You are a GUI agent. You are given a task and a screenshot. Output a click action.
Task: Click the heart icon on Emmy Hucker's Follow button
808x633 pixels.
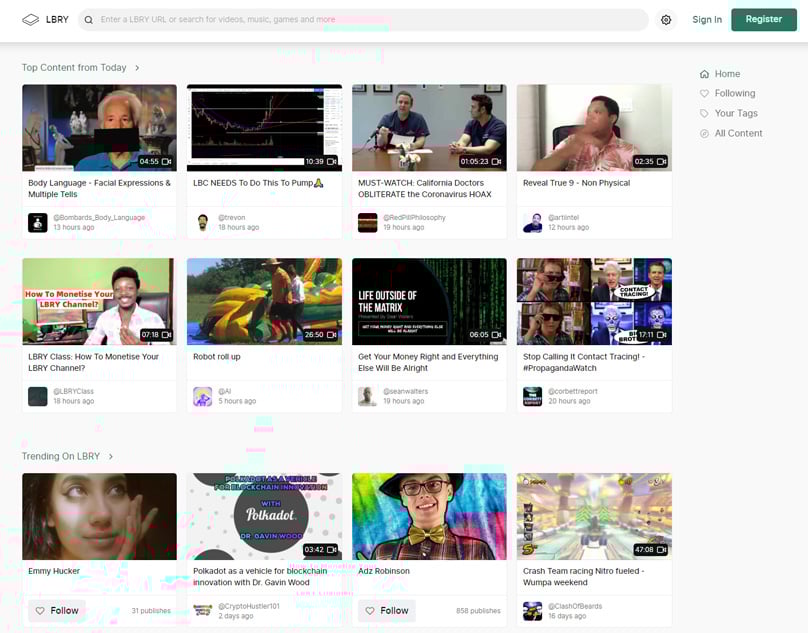coord(40,611)
